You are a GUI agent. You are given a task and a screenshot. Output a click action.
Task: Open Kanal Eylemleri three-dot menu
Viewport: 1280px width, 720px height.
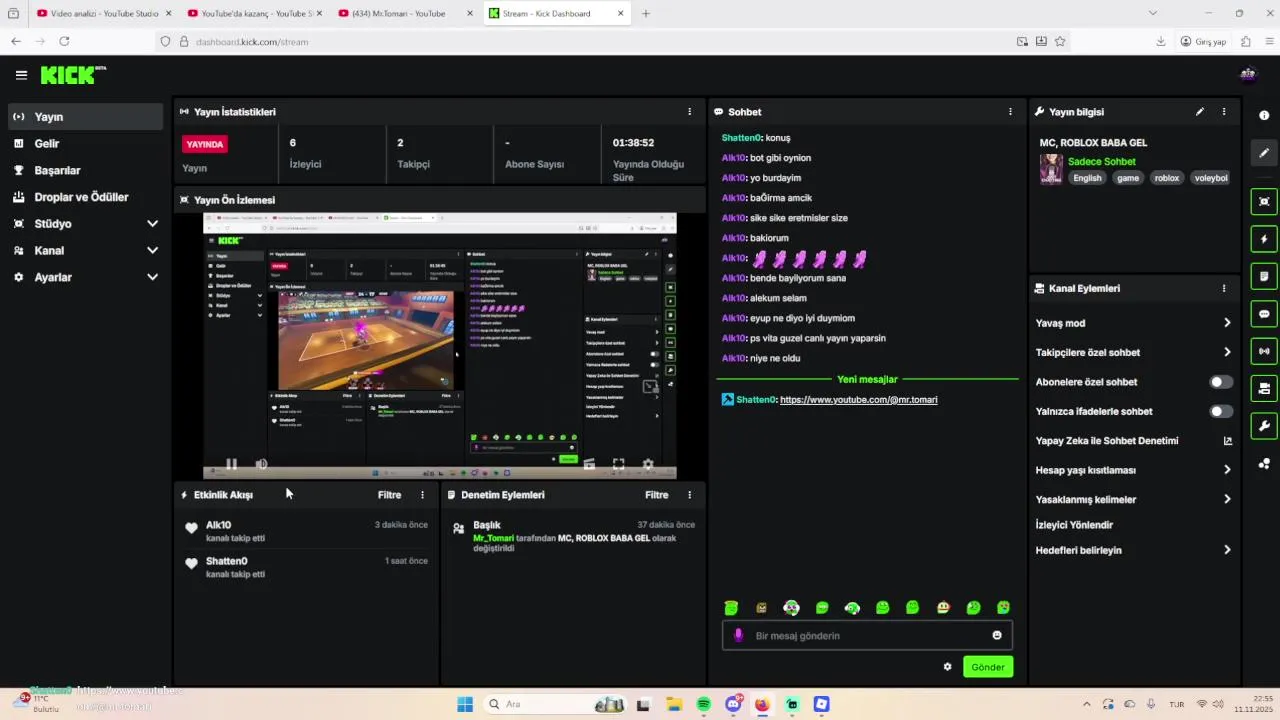(1224, 288)
